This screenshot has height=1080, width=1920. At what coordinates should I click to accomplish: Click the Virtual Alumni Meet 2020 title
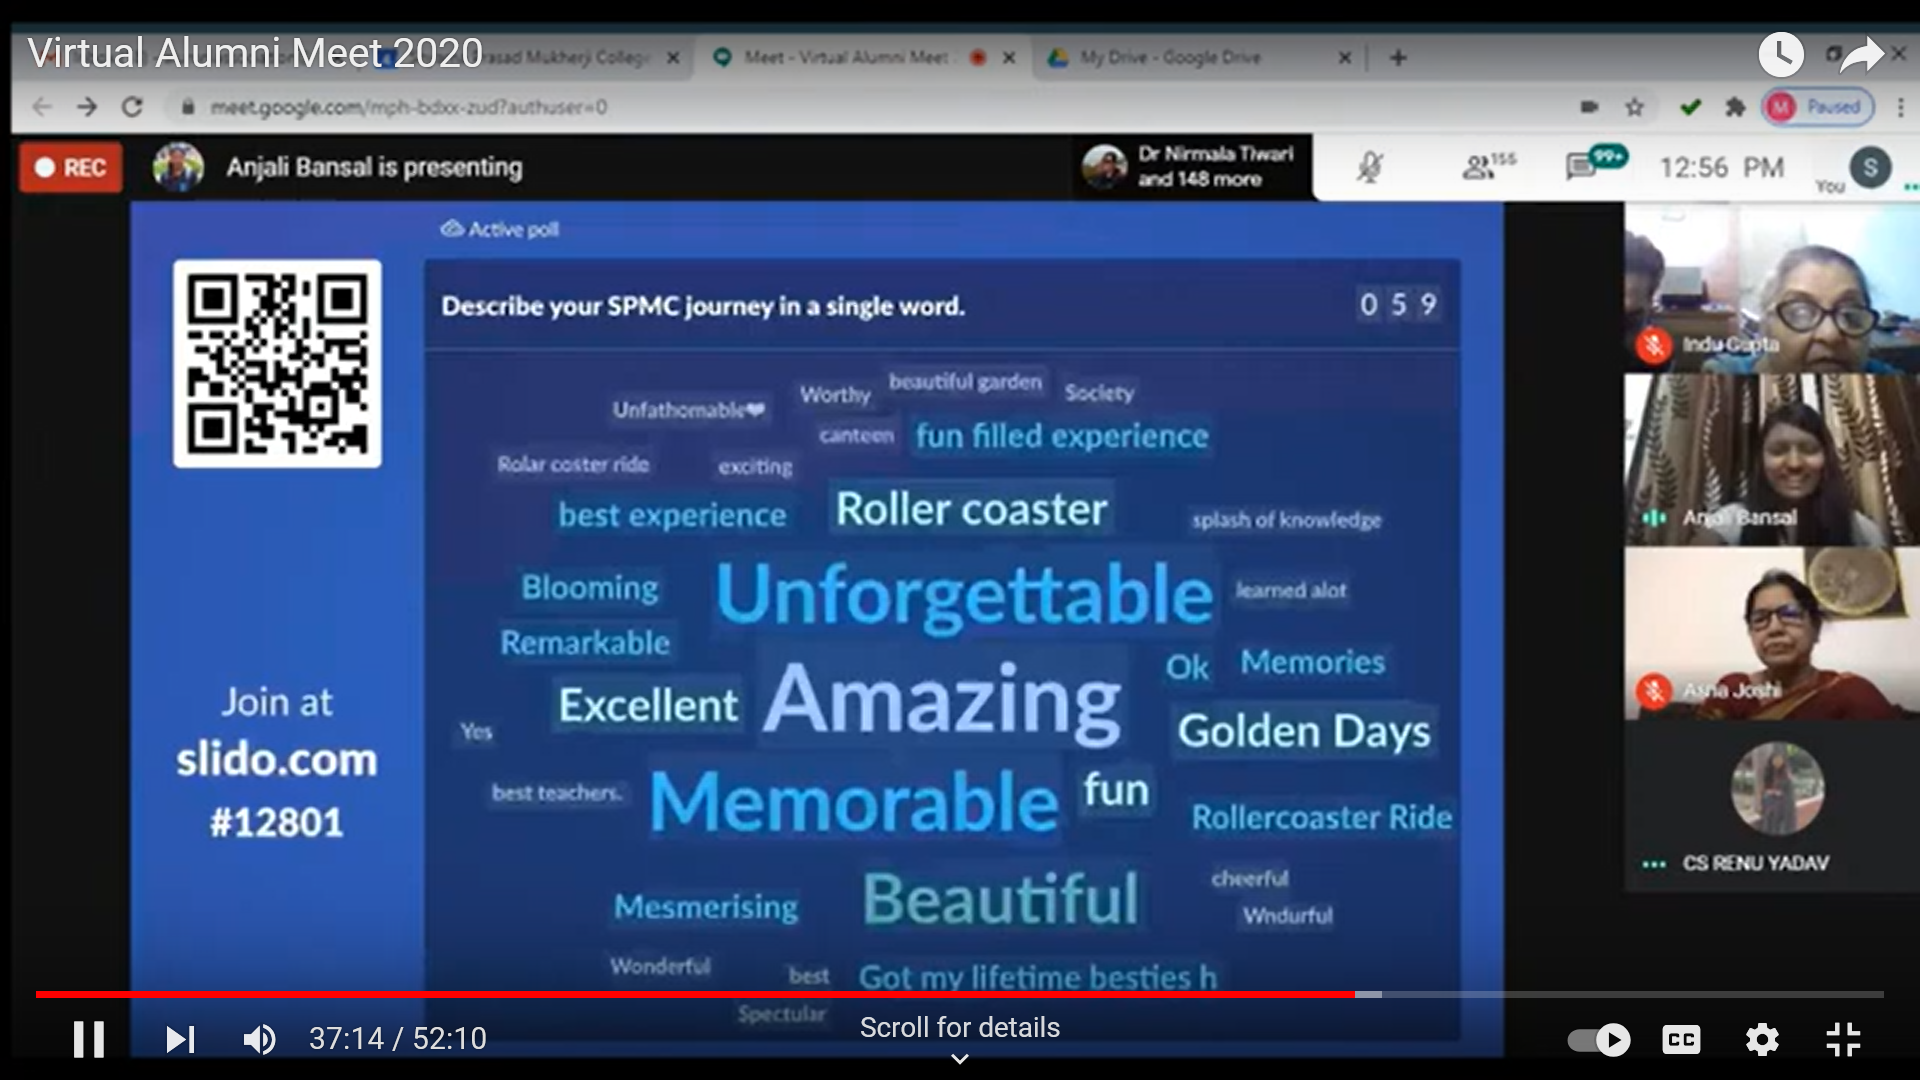[x=255, y=53]
